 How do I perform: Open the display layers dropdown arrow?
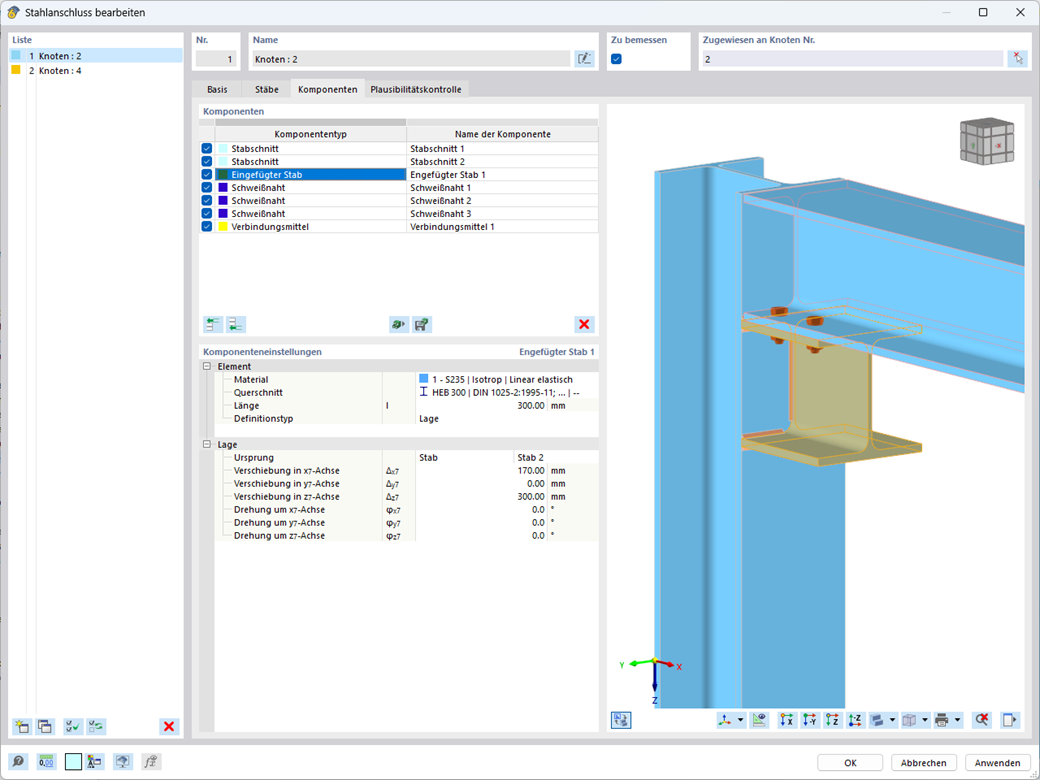pos(893,720)
